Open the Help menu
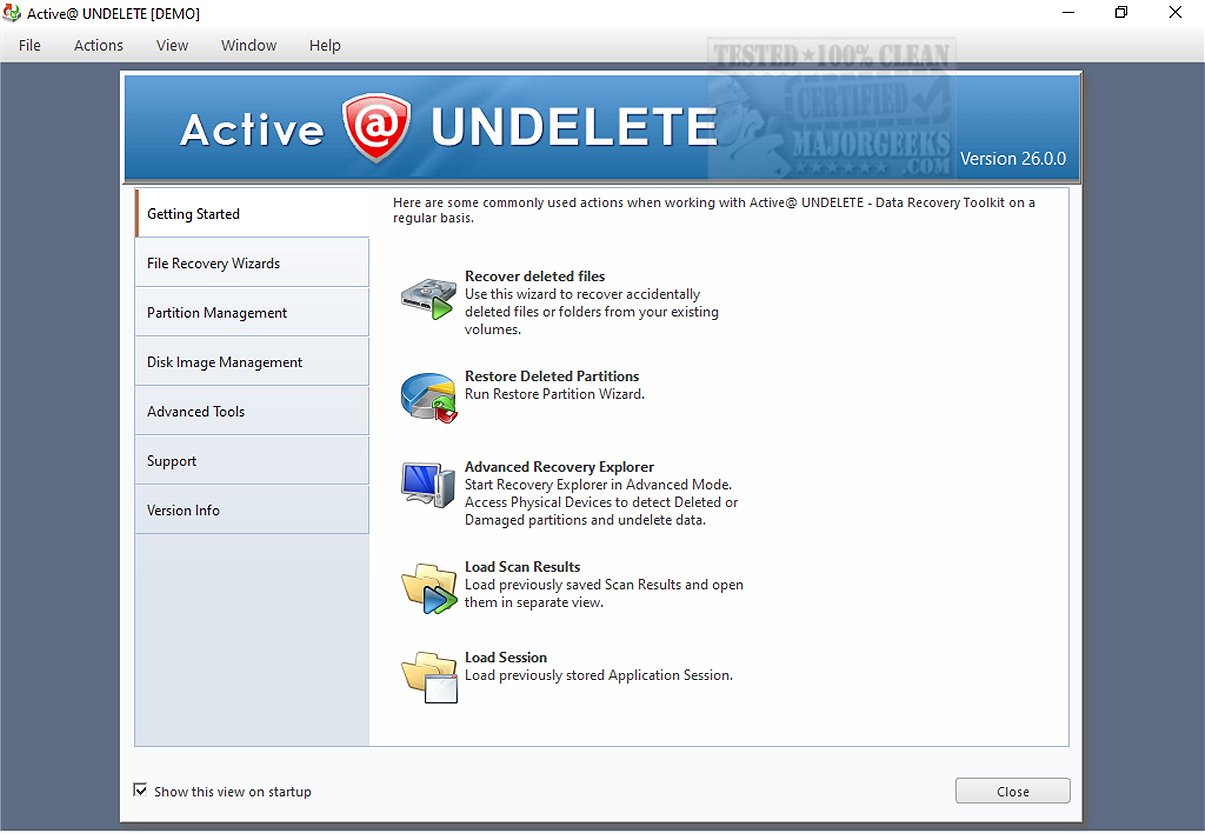The height and width of the screenshot is (834, 1205). click(x=325, y=45)
